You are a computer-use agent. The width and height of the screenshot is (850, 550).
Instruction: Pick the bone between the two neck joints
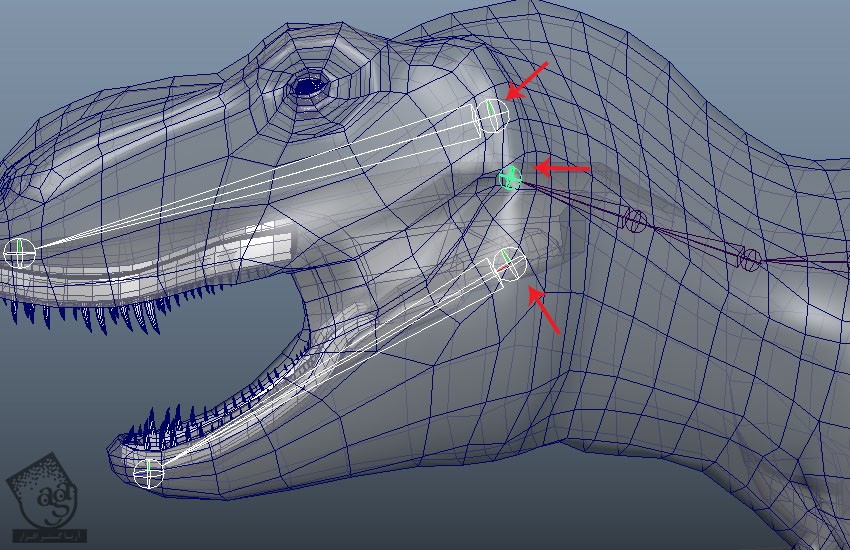pos(692,240)
